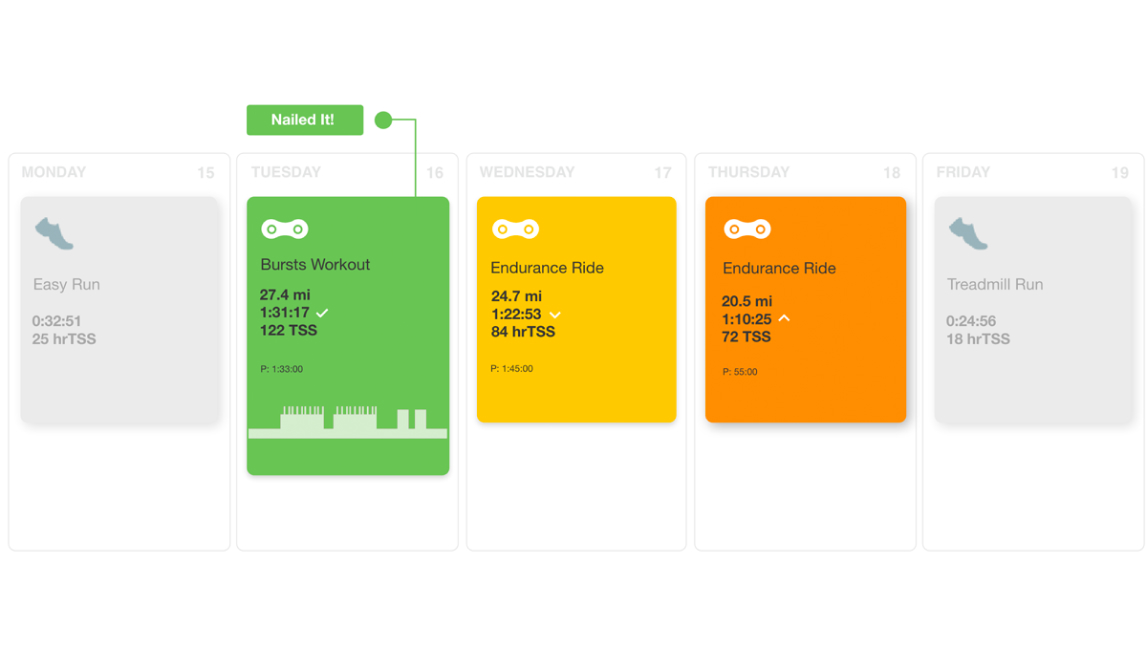Click the 0:24:56 duration on Treadmill Run
Image resolution: width=1147 pixels, height=645 pixels.
click(x=971, y=321)
